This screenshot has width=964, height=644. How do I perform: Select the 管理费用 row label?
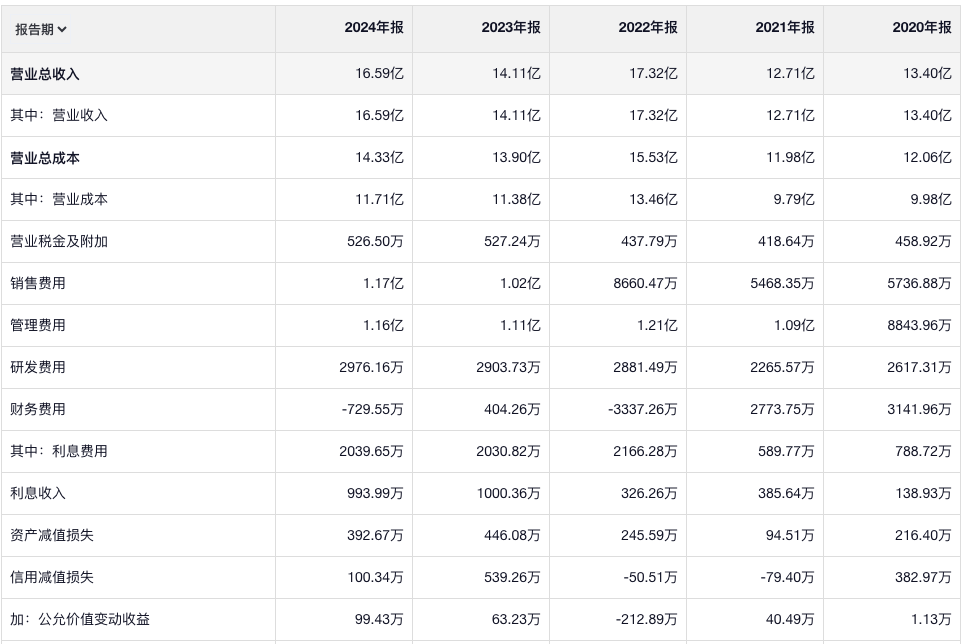(38, 326)
